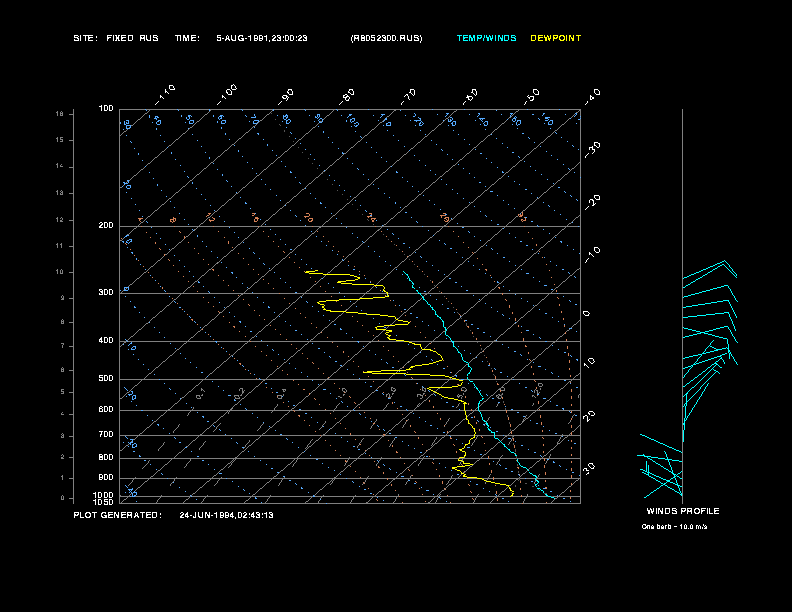Select the FIXED RUS site name
Screen dimensions: 792x612
click(132, 38)
